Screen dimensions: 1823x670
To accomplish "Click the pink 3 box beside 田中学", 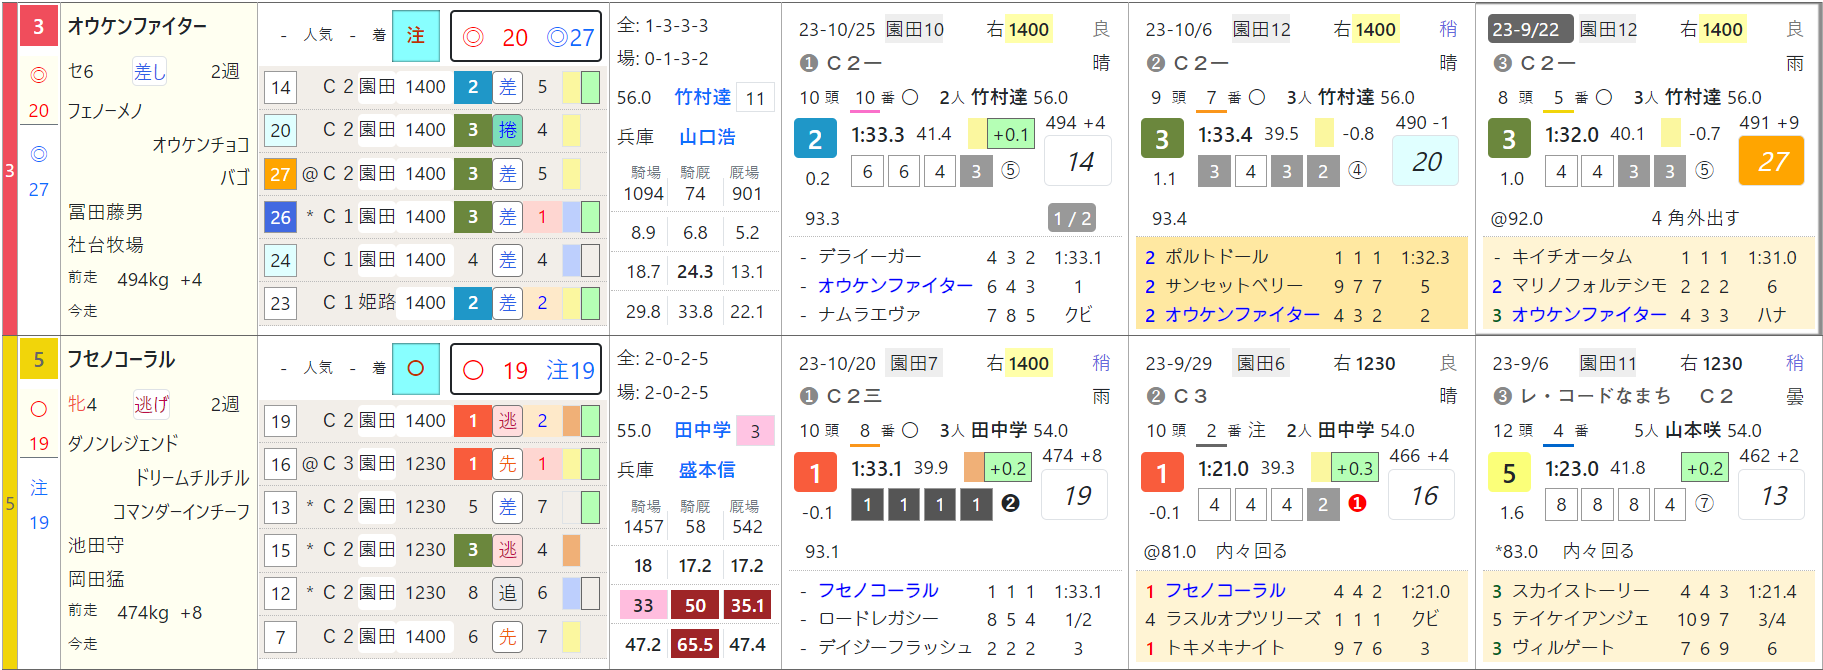I will (755, 431).
